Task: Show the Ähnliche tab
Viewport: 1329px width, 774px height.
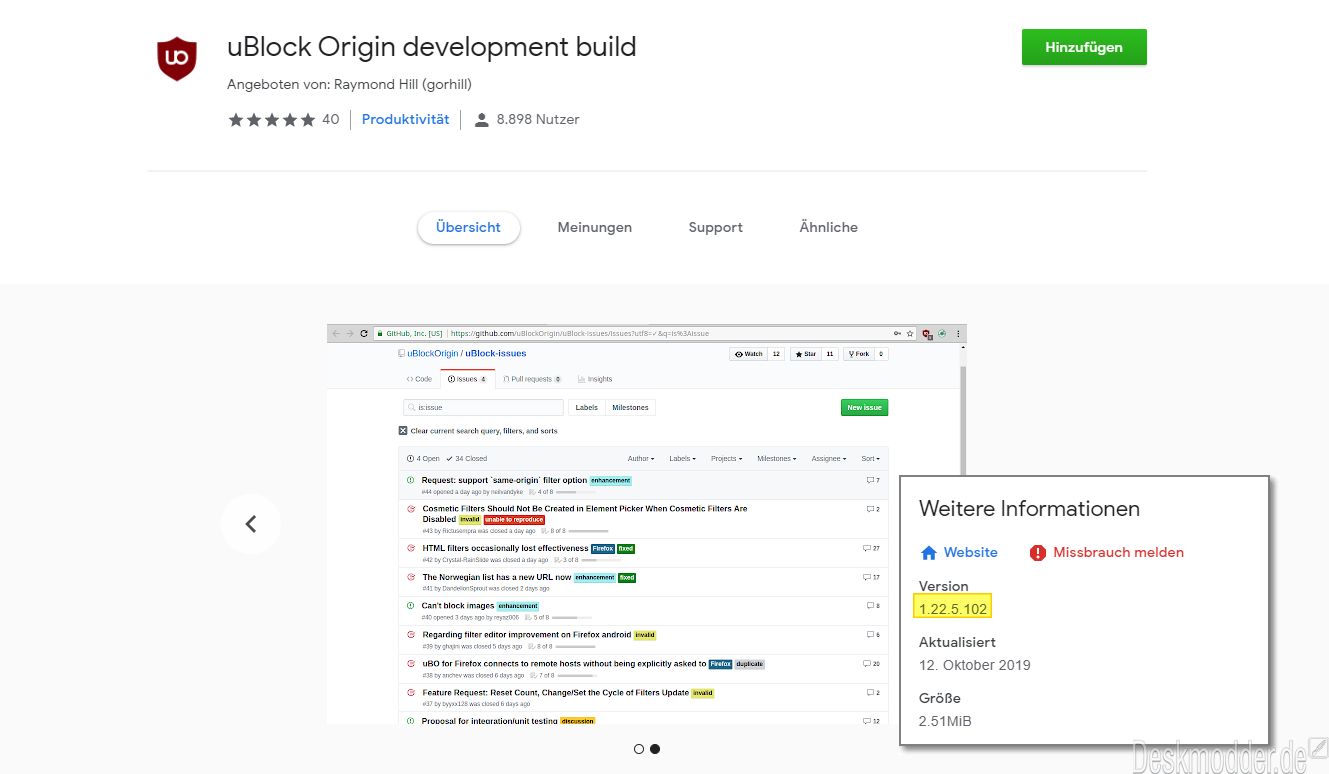Action: (x=828, y=227)
